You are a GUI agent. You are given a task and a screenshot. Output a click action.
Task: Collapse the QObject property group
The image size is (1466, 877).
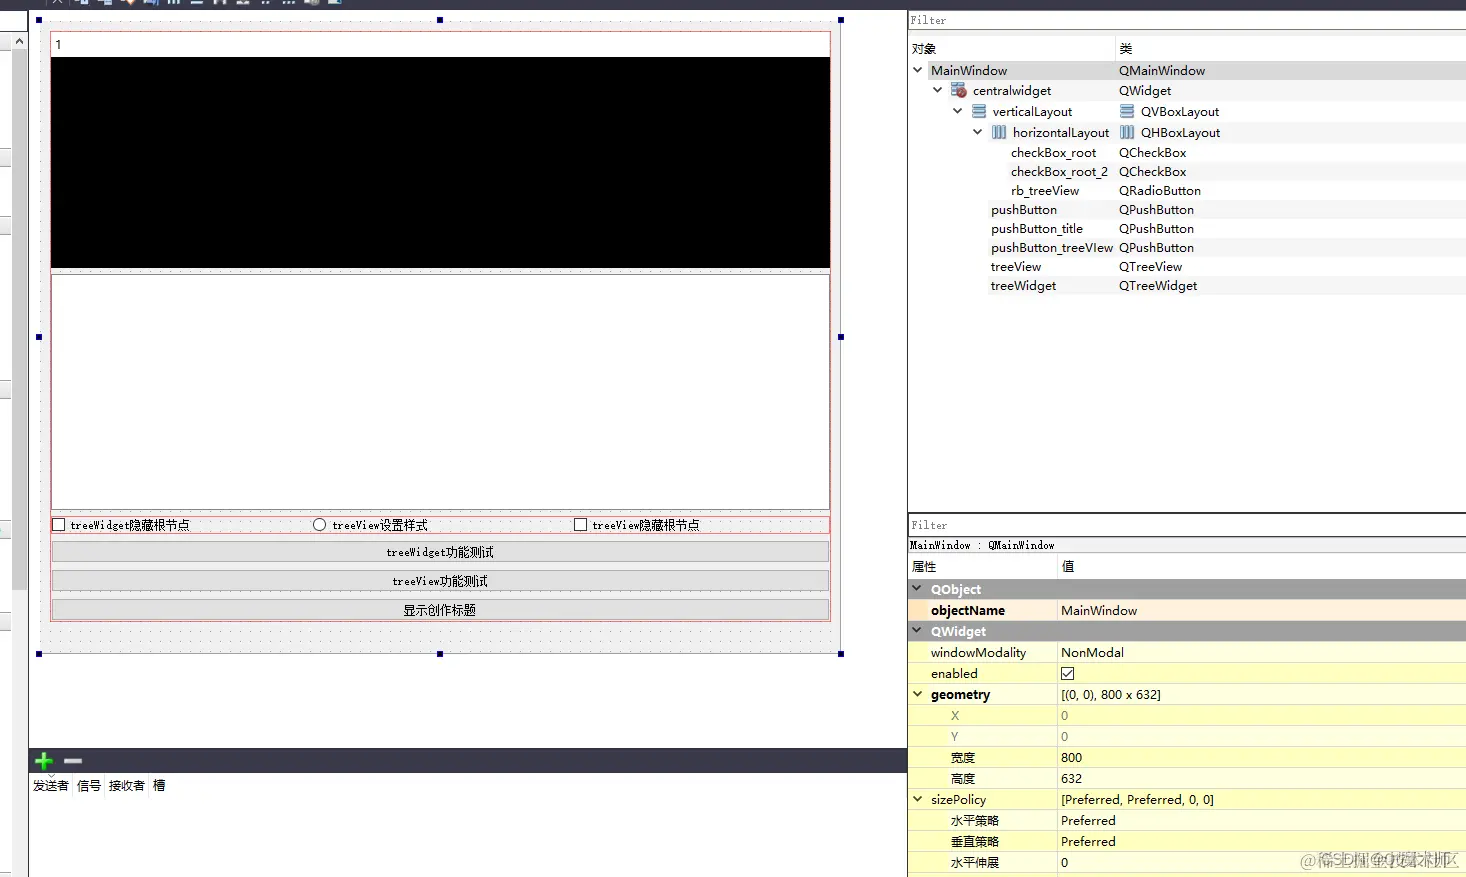(918, 589)
